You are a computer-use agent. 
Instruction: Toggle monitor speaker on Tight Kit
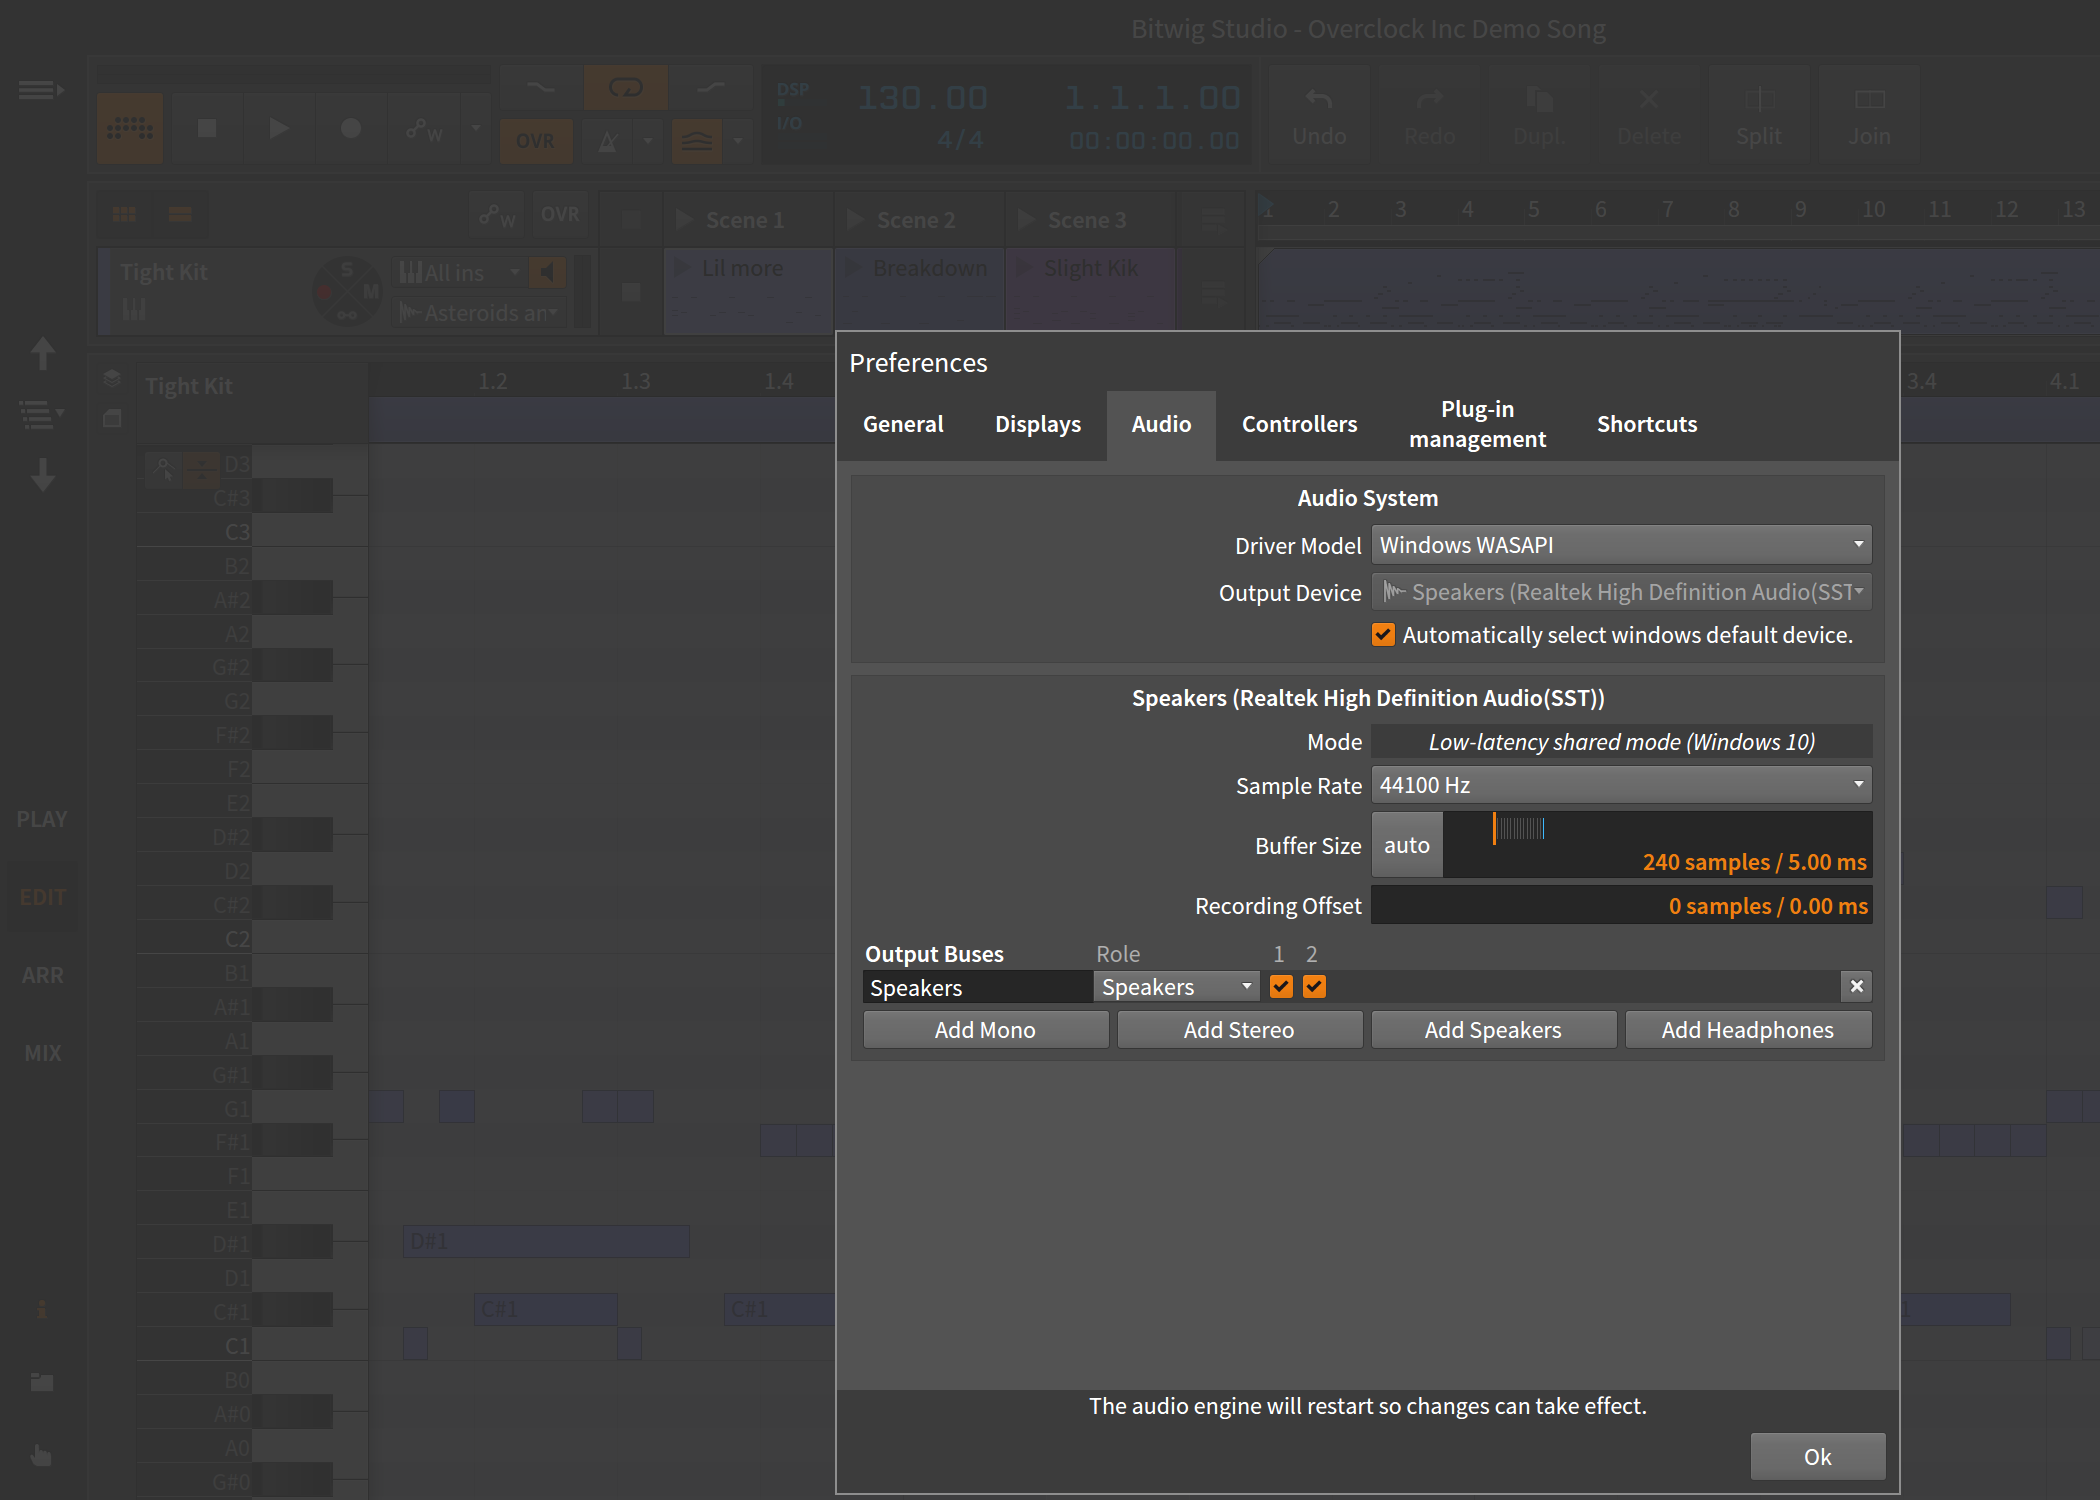[546, 272]
